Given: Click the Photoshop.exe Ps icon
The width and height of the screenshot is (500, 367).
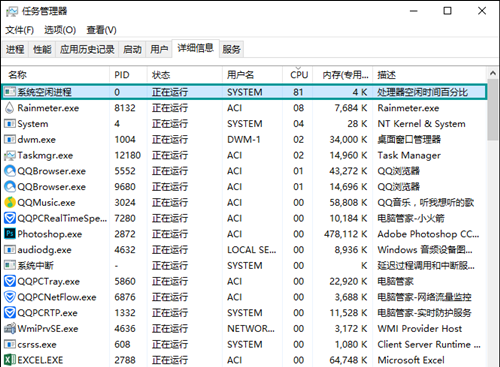Looking at the screenshot, I should (10, 234).
